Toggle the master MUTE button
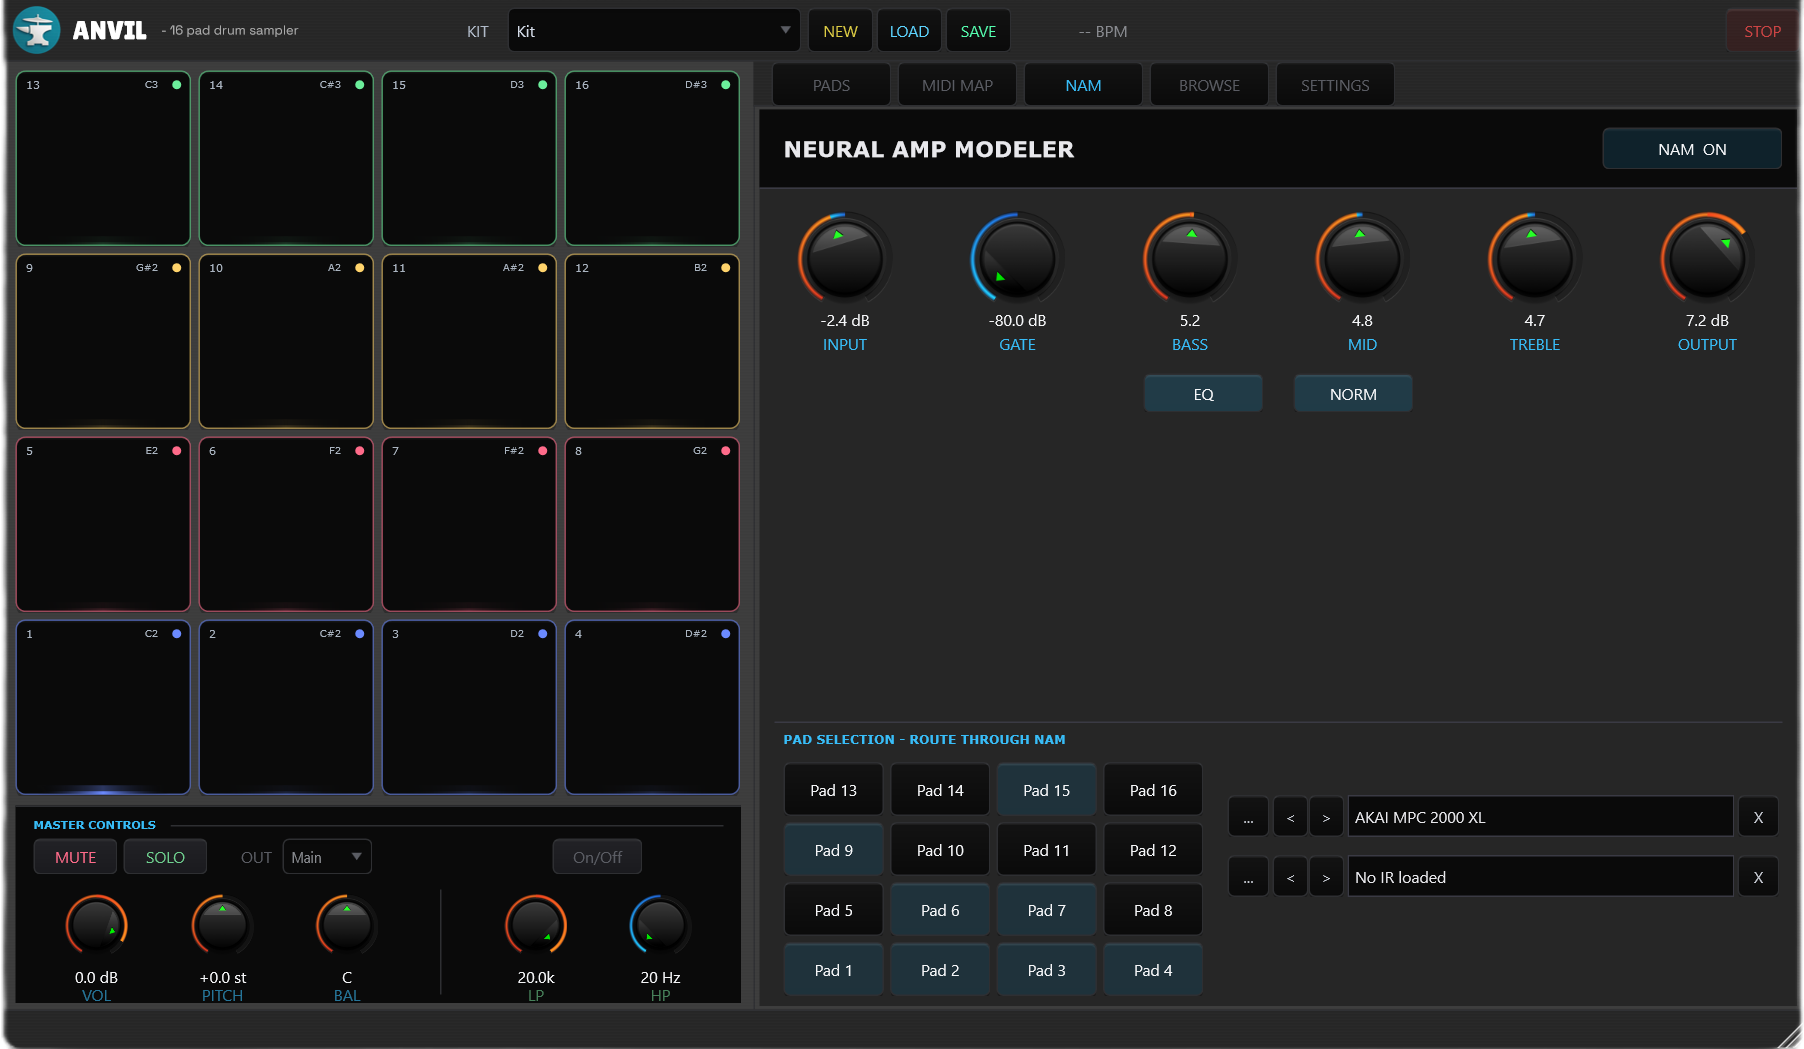The height and width of the screenshot is (1049, 1804). [75, 857]
